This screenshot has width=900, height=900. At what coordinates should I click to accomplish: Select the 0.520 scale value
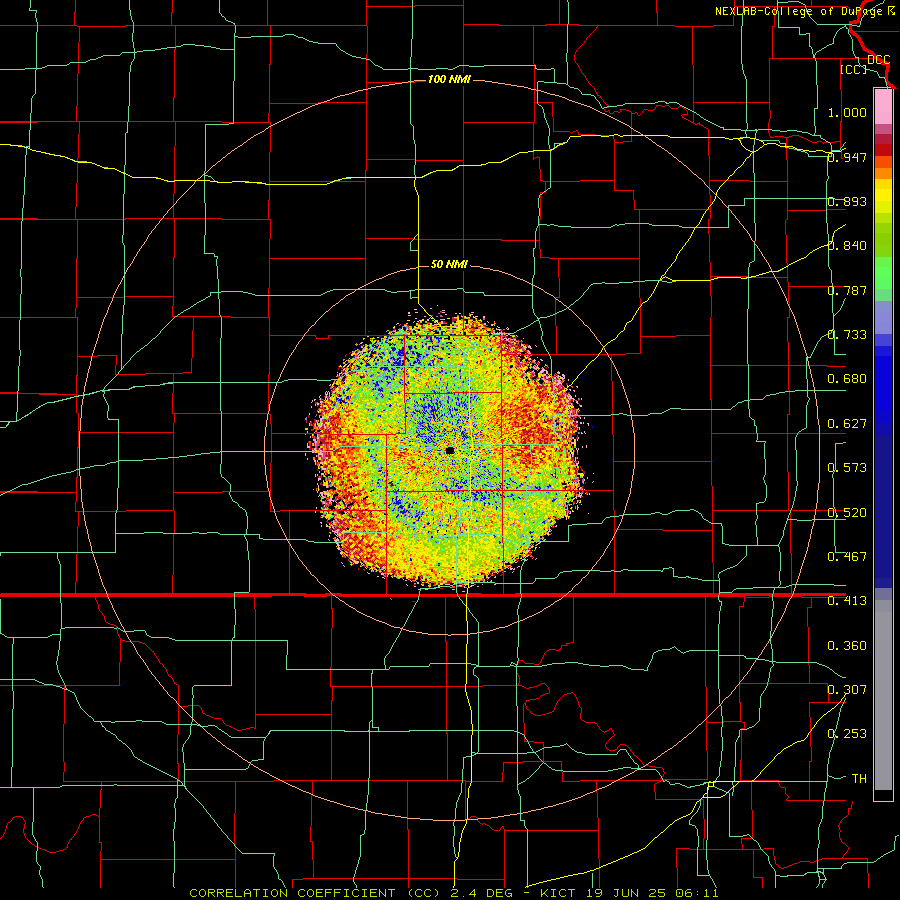[847, 513]
